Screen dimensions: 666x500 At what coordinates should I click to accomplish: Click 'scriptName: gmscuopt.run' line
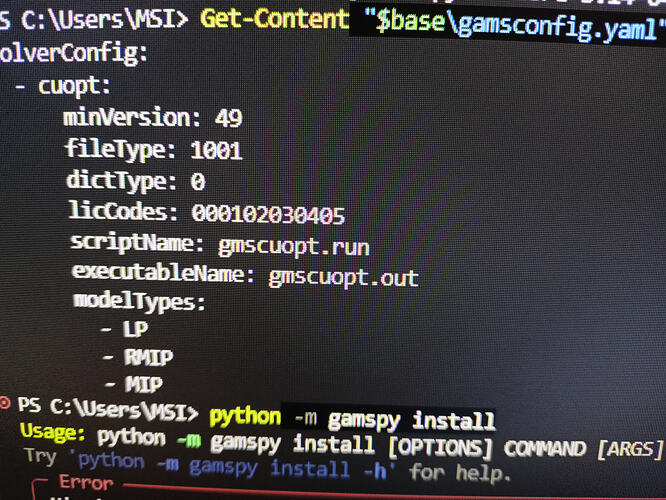(220, 245)
